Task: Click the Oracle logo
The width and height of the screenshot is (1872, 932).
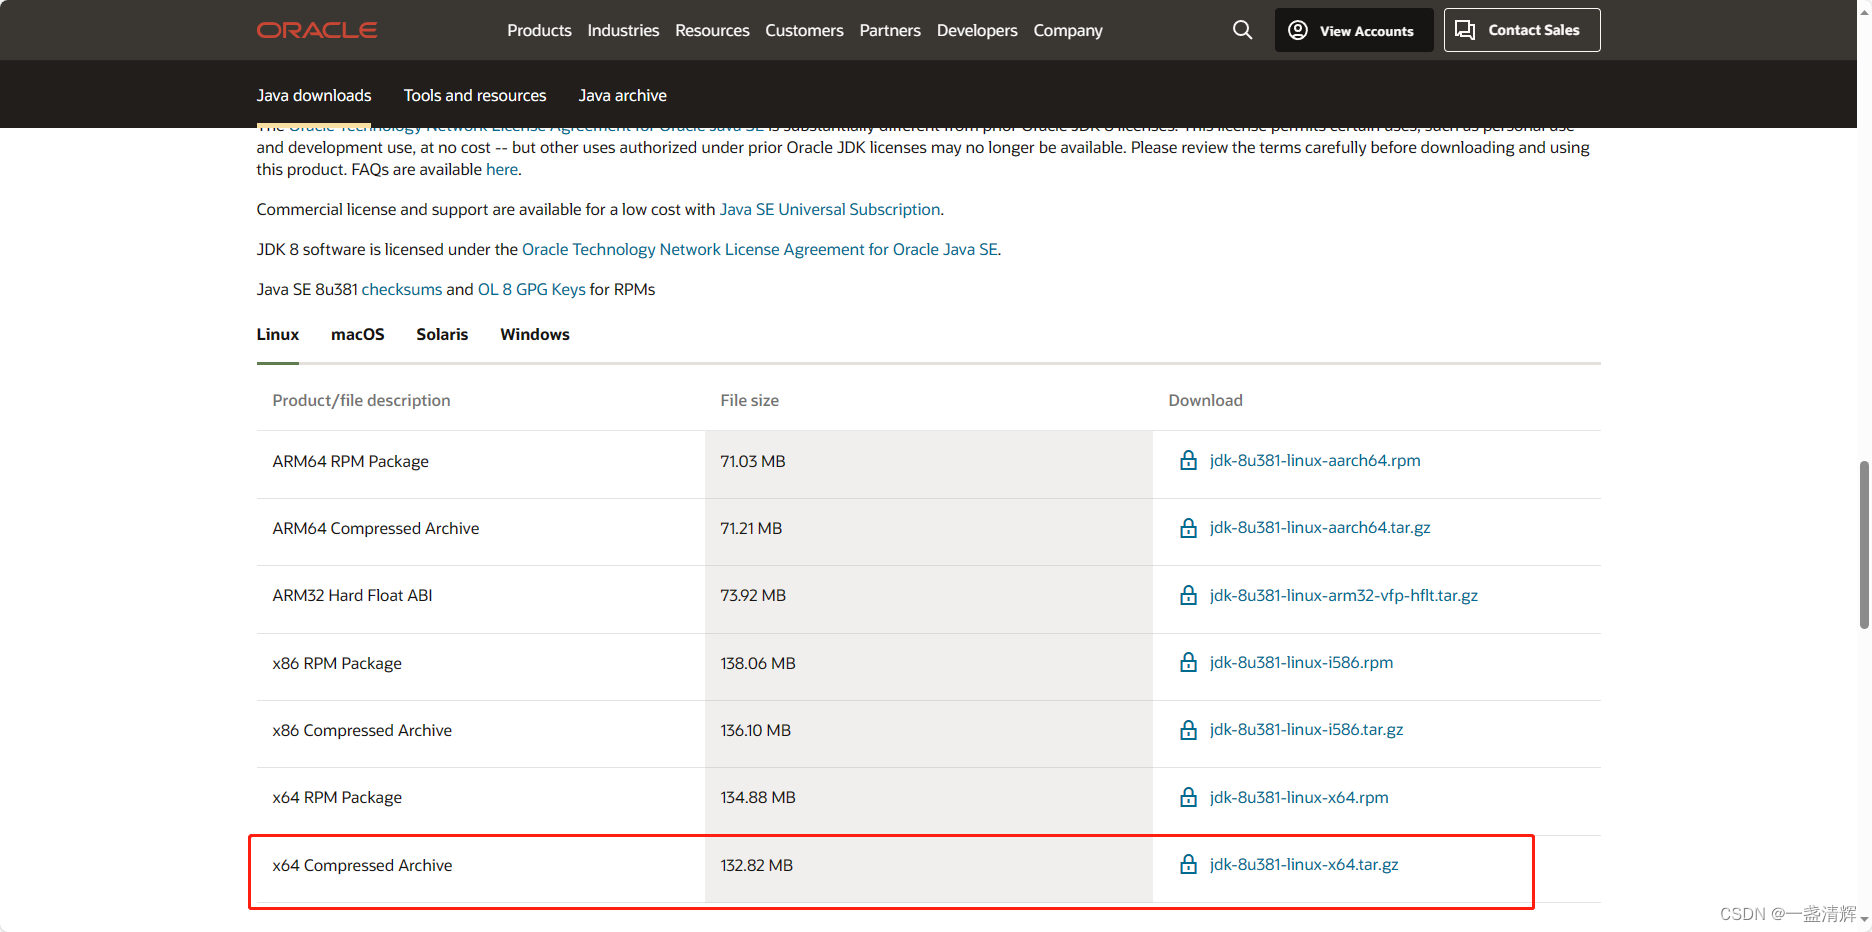Action: coord(316,30)
